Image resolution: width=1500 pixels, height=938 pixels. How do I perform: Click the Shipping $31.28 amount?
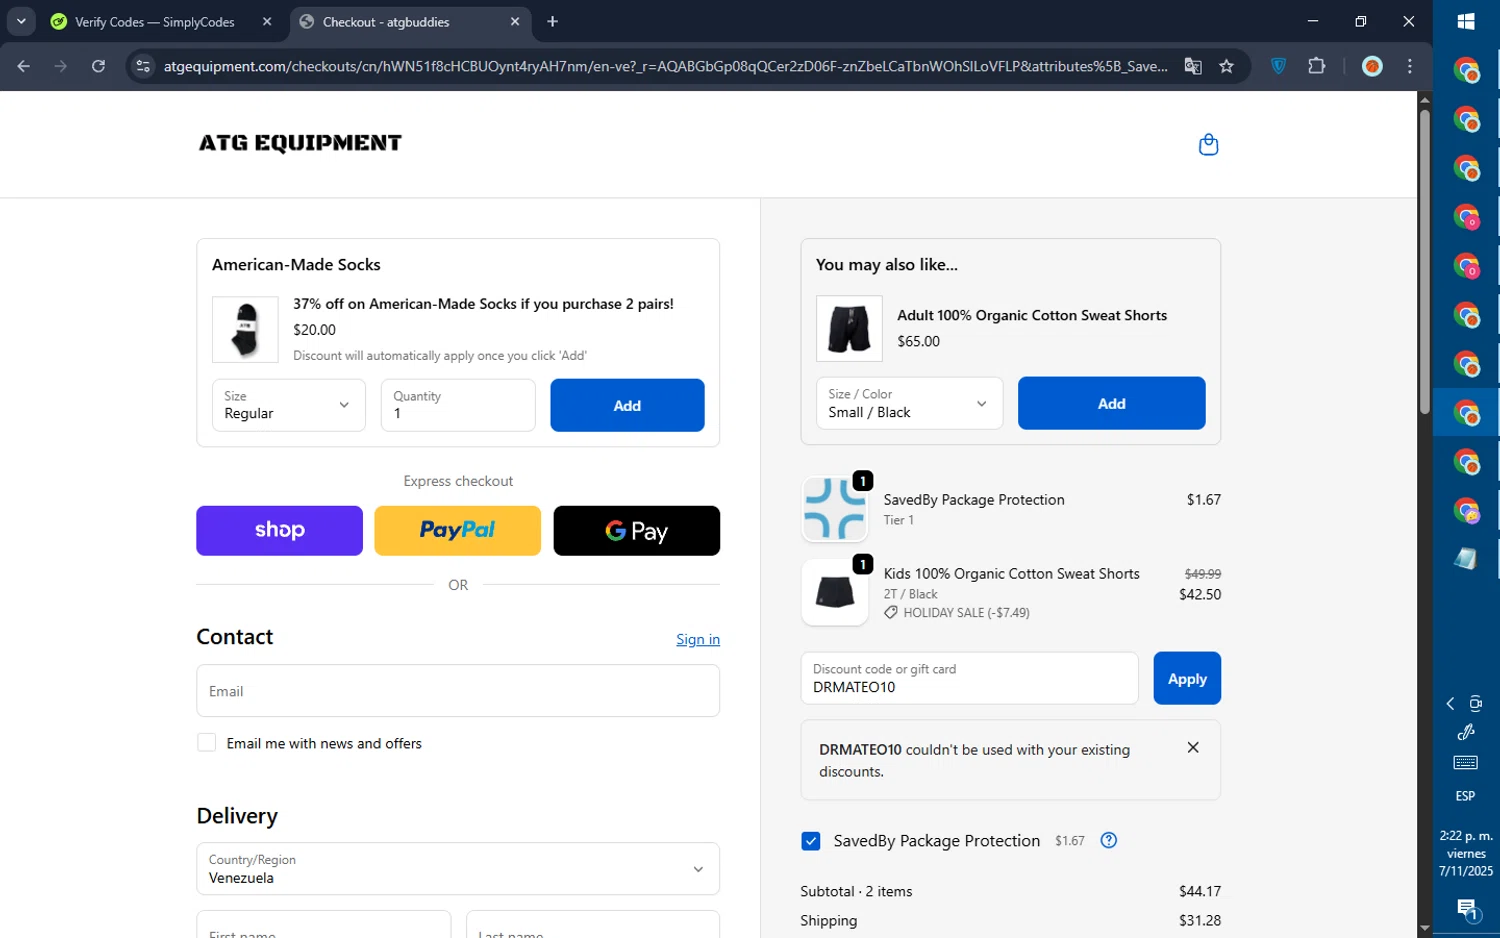(x=1200, y=920)
